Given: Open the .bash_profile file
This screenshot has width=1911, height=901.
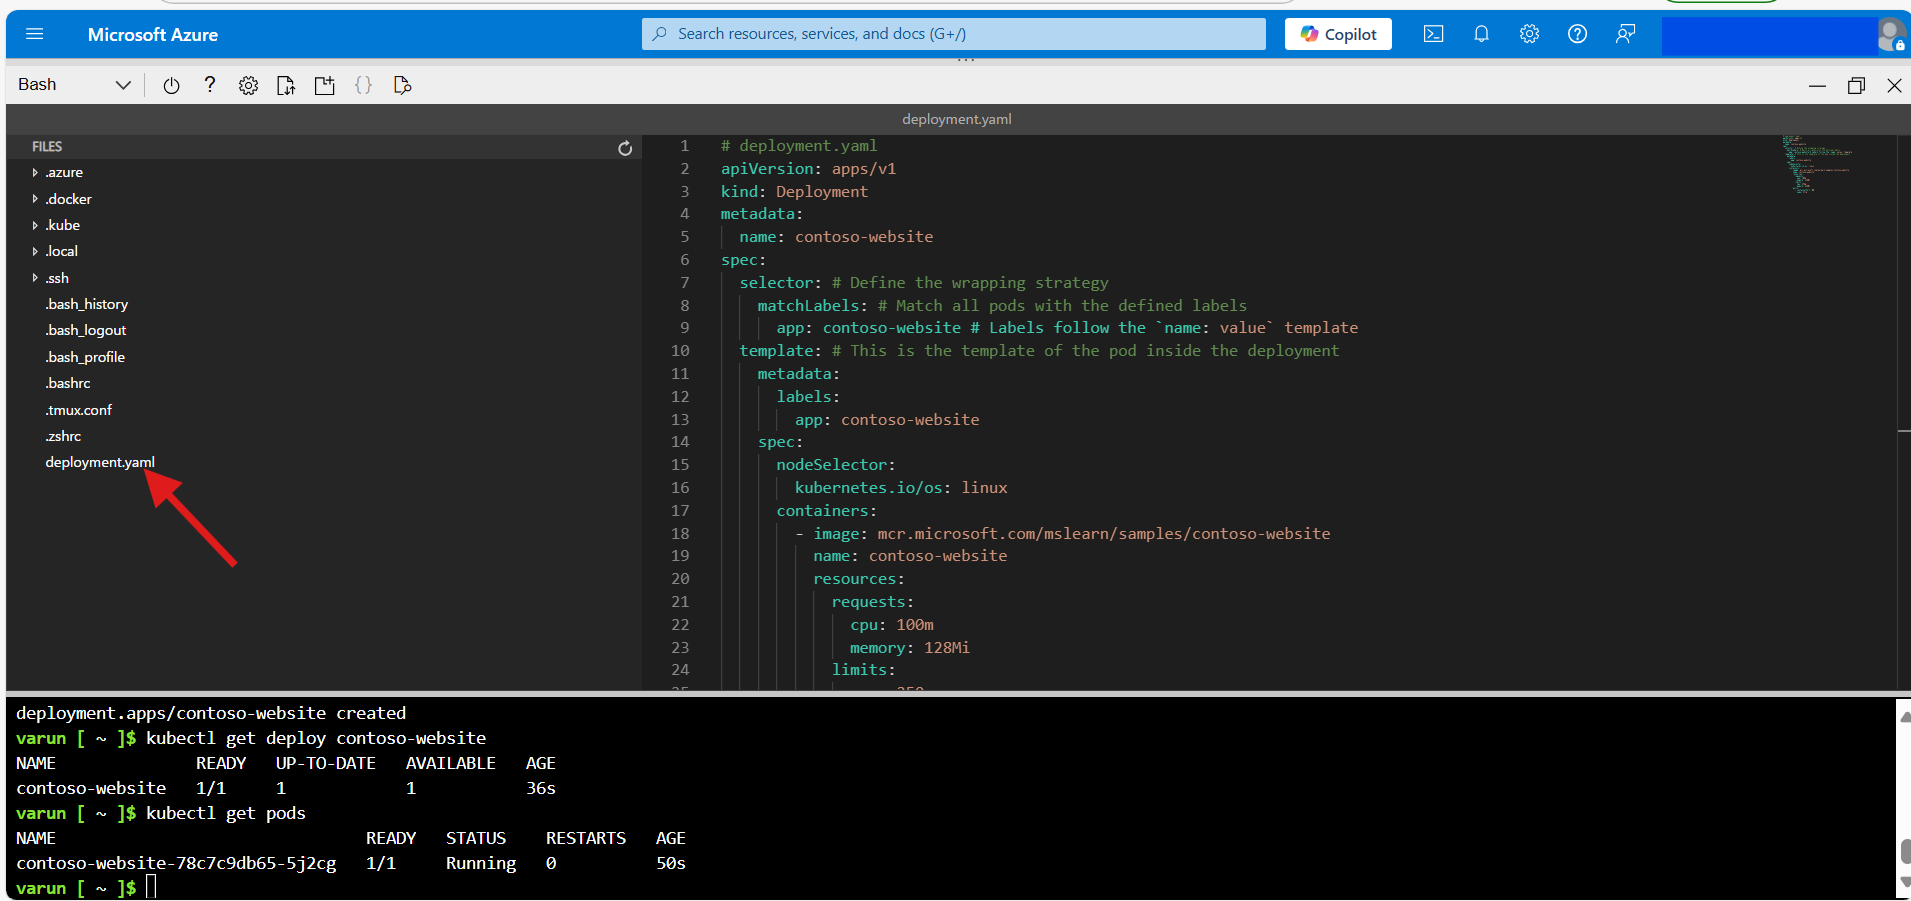Looking at the screenshot, I should coord(84,357).
